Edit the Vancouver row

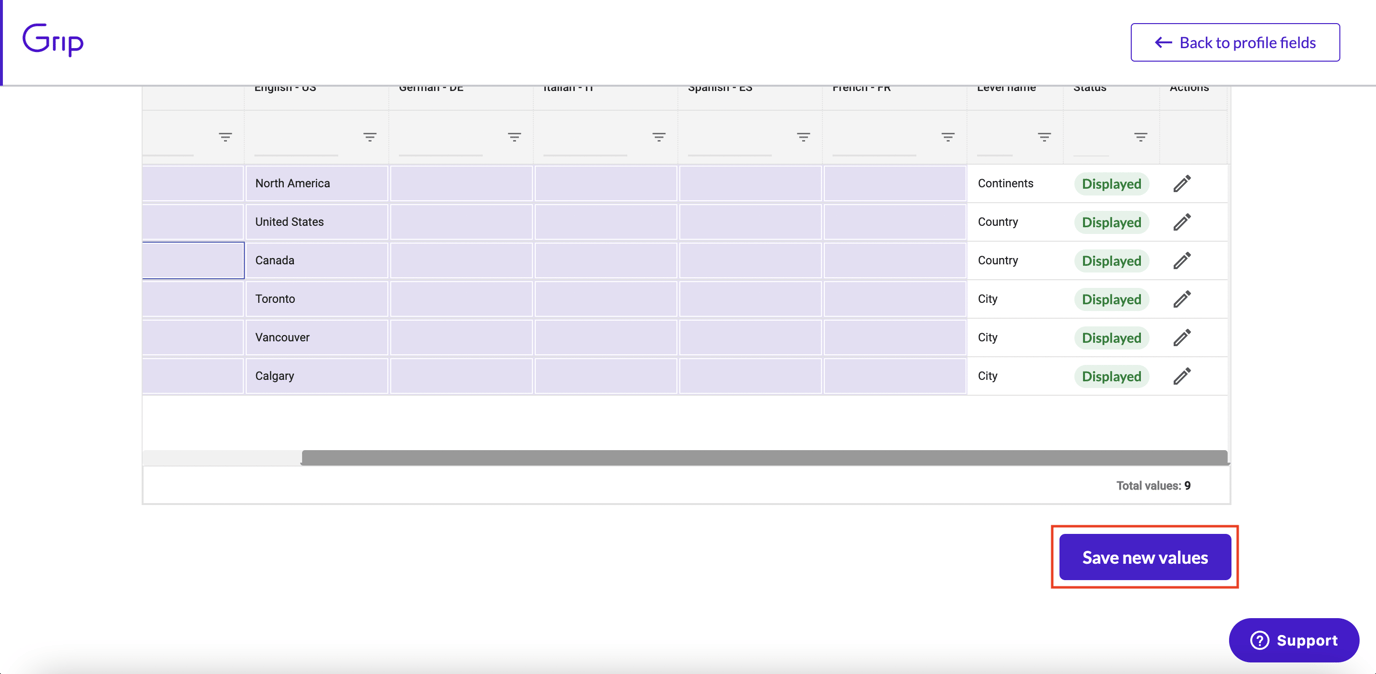(1182, 338)
